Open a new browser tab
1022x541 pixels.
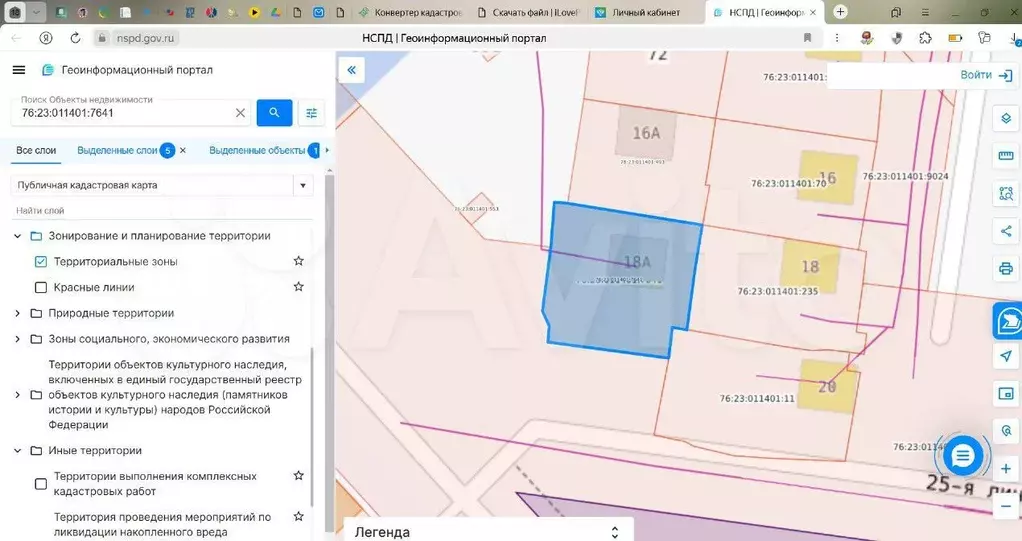840,12
